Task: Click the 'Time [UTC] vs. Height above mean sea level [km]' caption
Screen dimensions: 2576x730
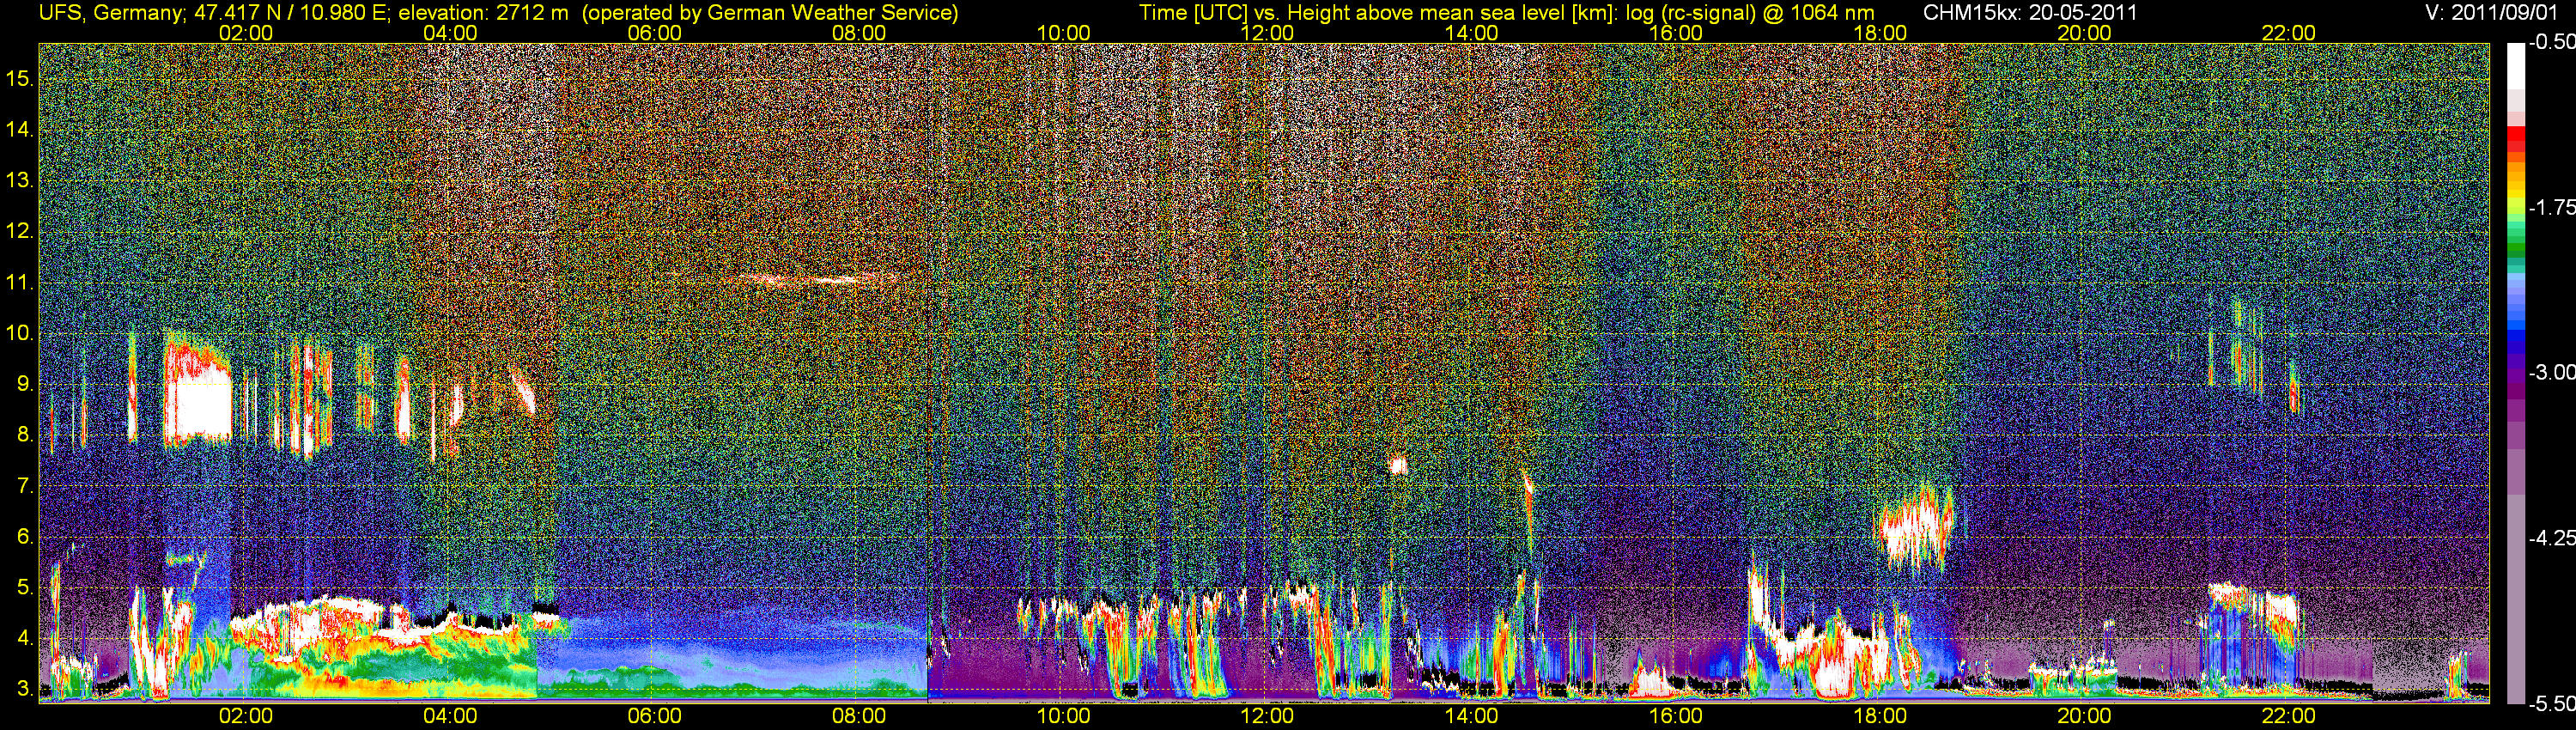Action: coord(1376,12)
